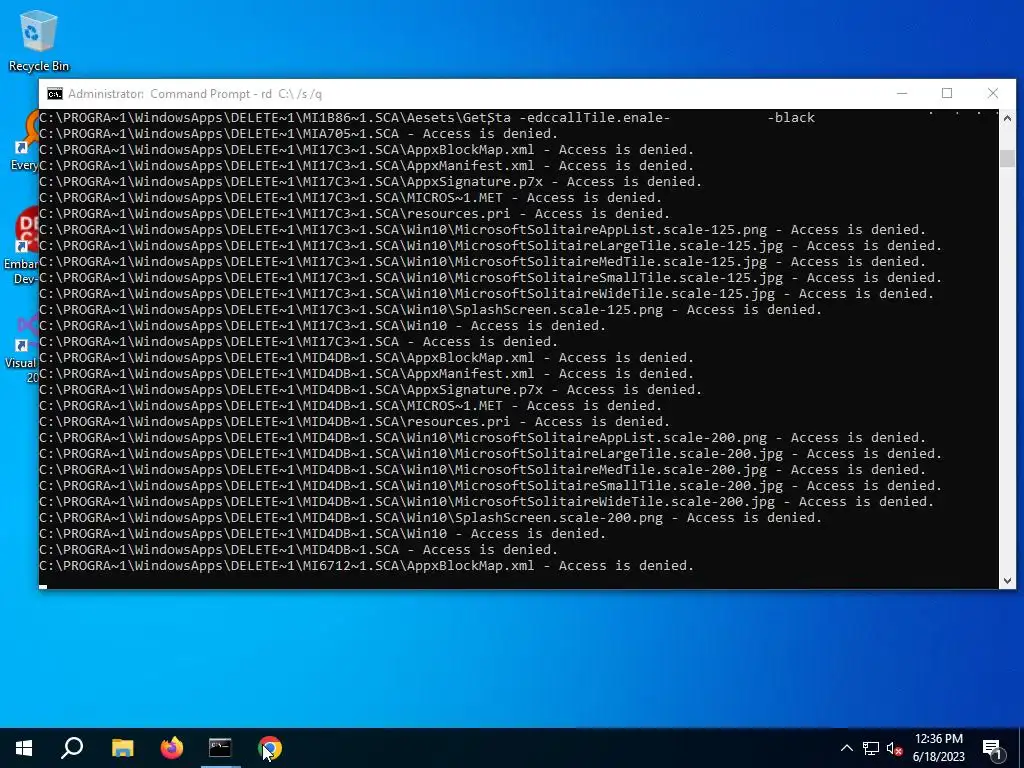Click the Command Prompt title bar icon
Viewport: 1024px width, 768px height.
pyautogui.click(x=55, y=94)
